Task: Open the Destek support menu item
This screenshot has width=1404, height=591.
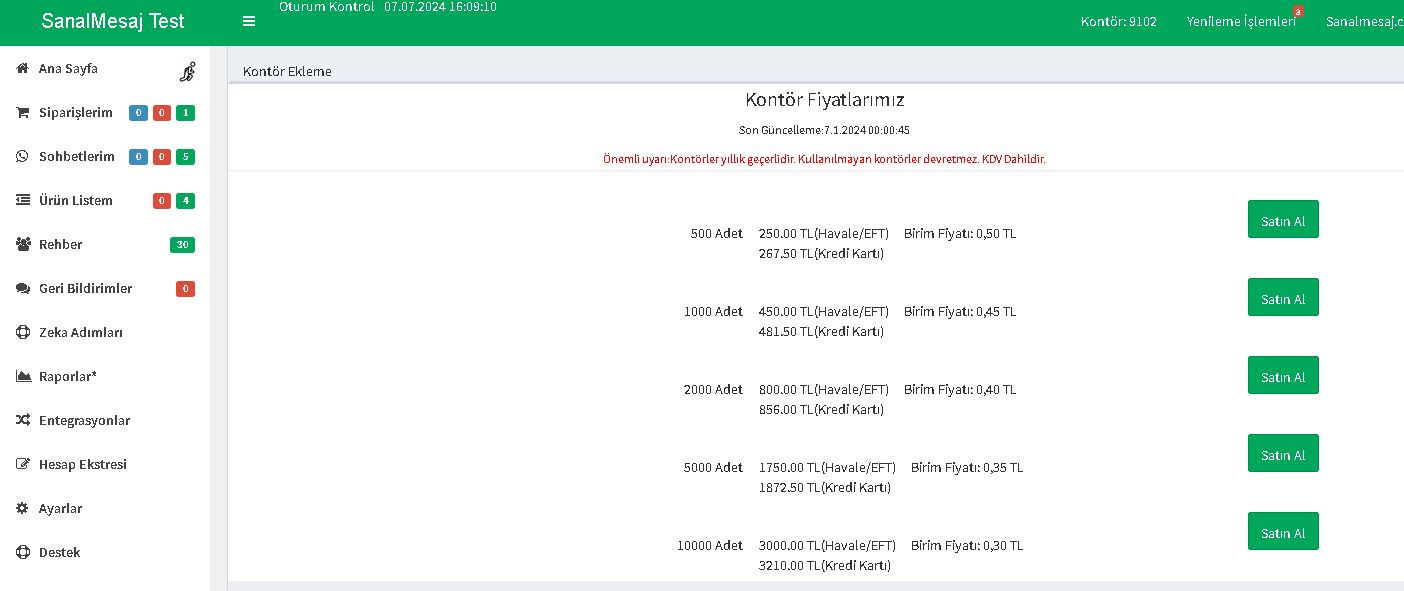Action: pos(59,553)
